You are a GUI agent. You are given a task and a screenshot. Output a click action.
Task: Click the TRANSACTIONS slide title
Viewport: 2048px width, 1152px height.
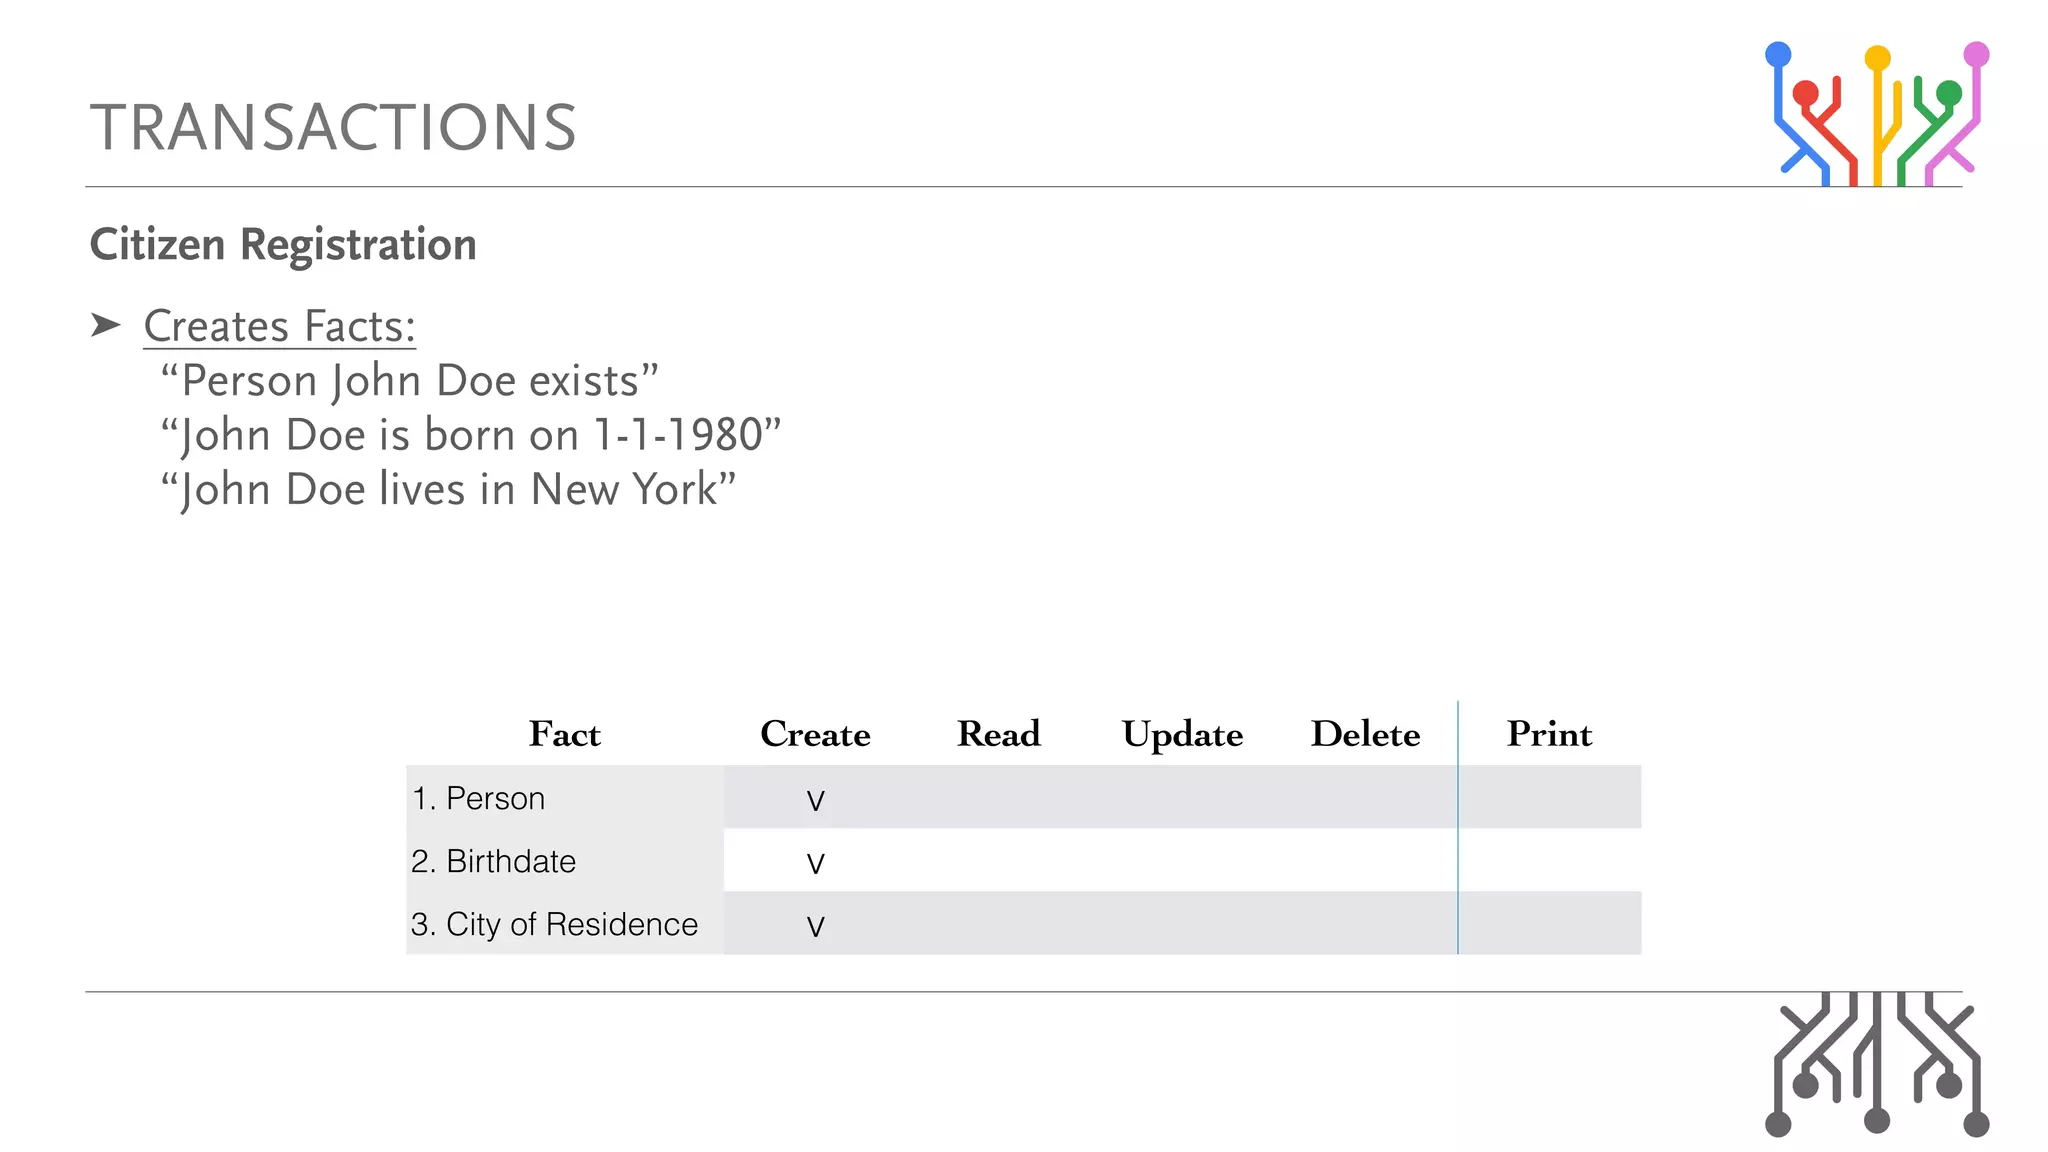click(x=333, y=128)
